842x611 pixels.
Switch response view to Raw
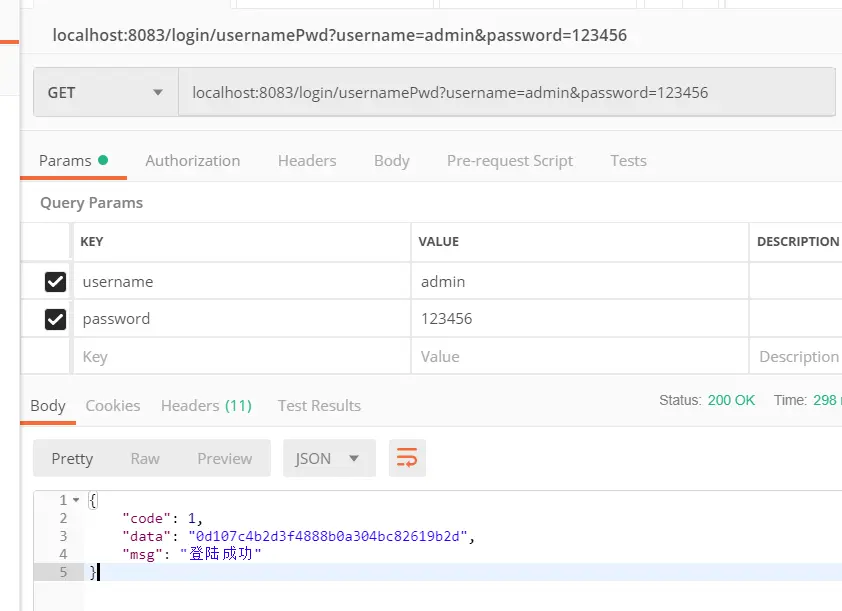pos(145,458)
